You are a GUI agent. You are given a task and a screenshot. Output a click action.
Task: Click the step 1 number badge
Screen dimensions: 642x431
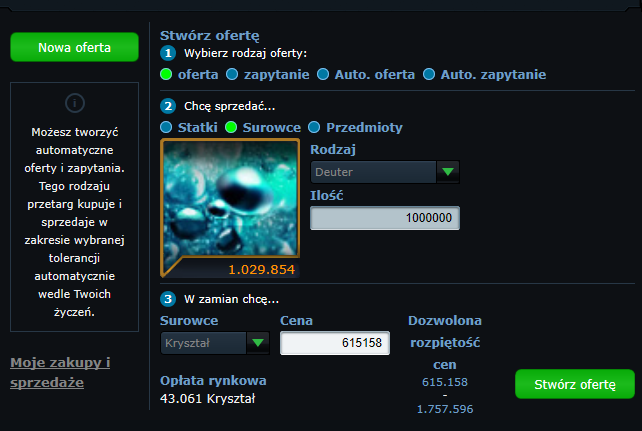168,53
